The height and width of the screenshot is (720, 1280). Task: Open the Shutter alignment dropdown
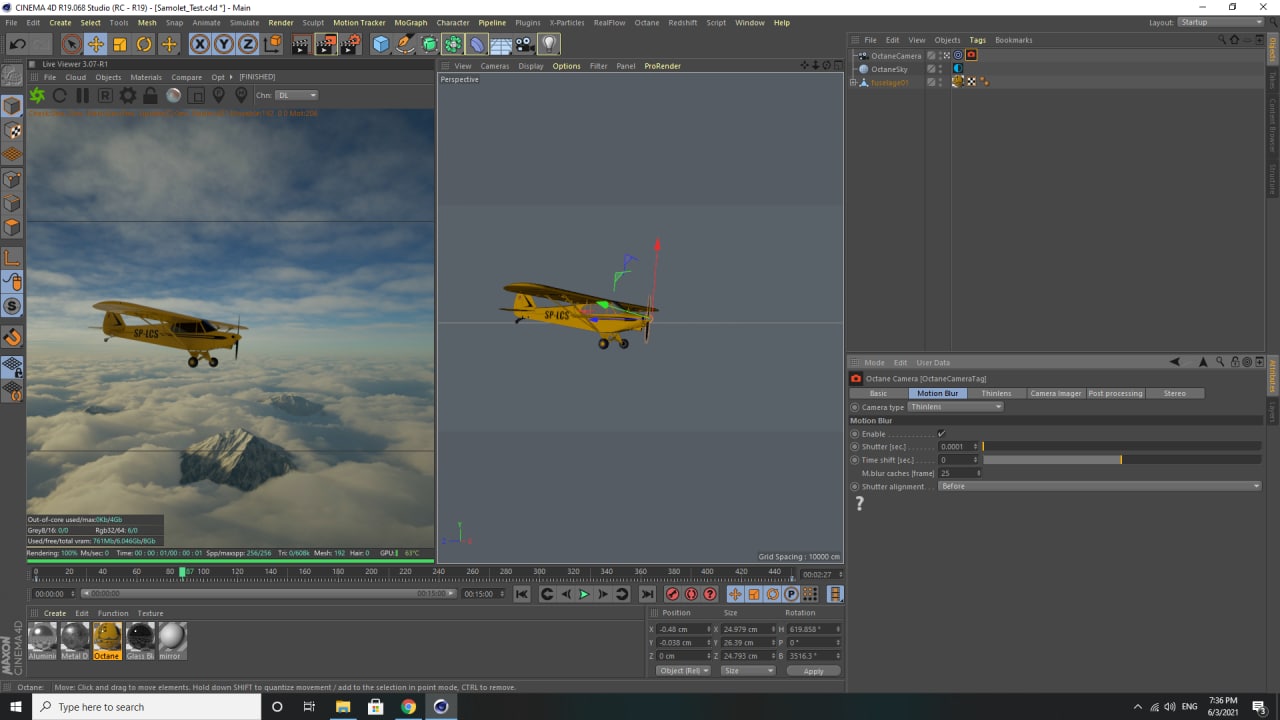(1100, 486)
